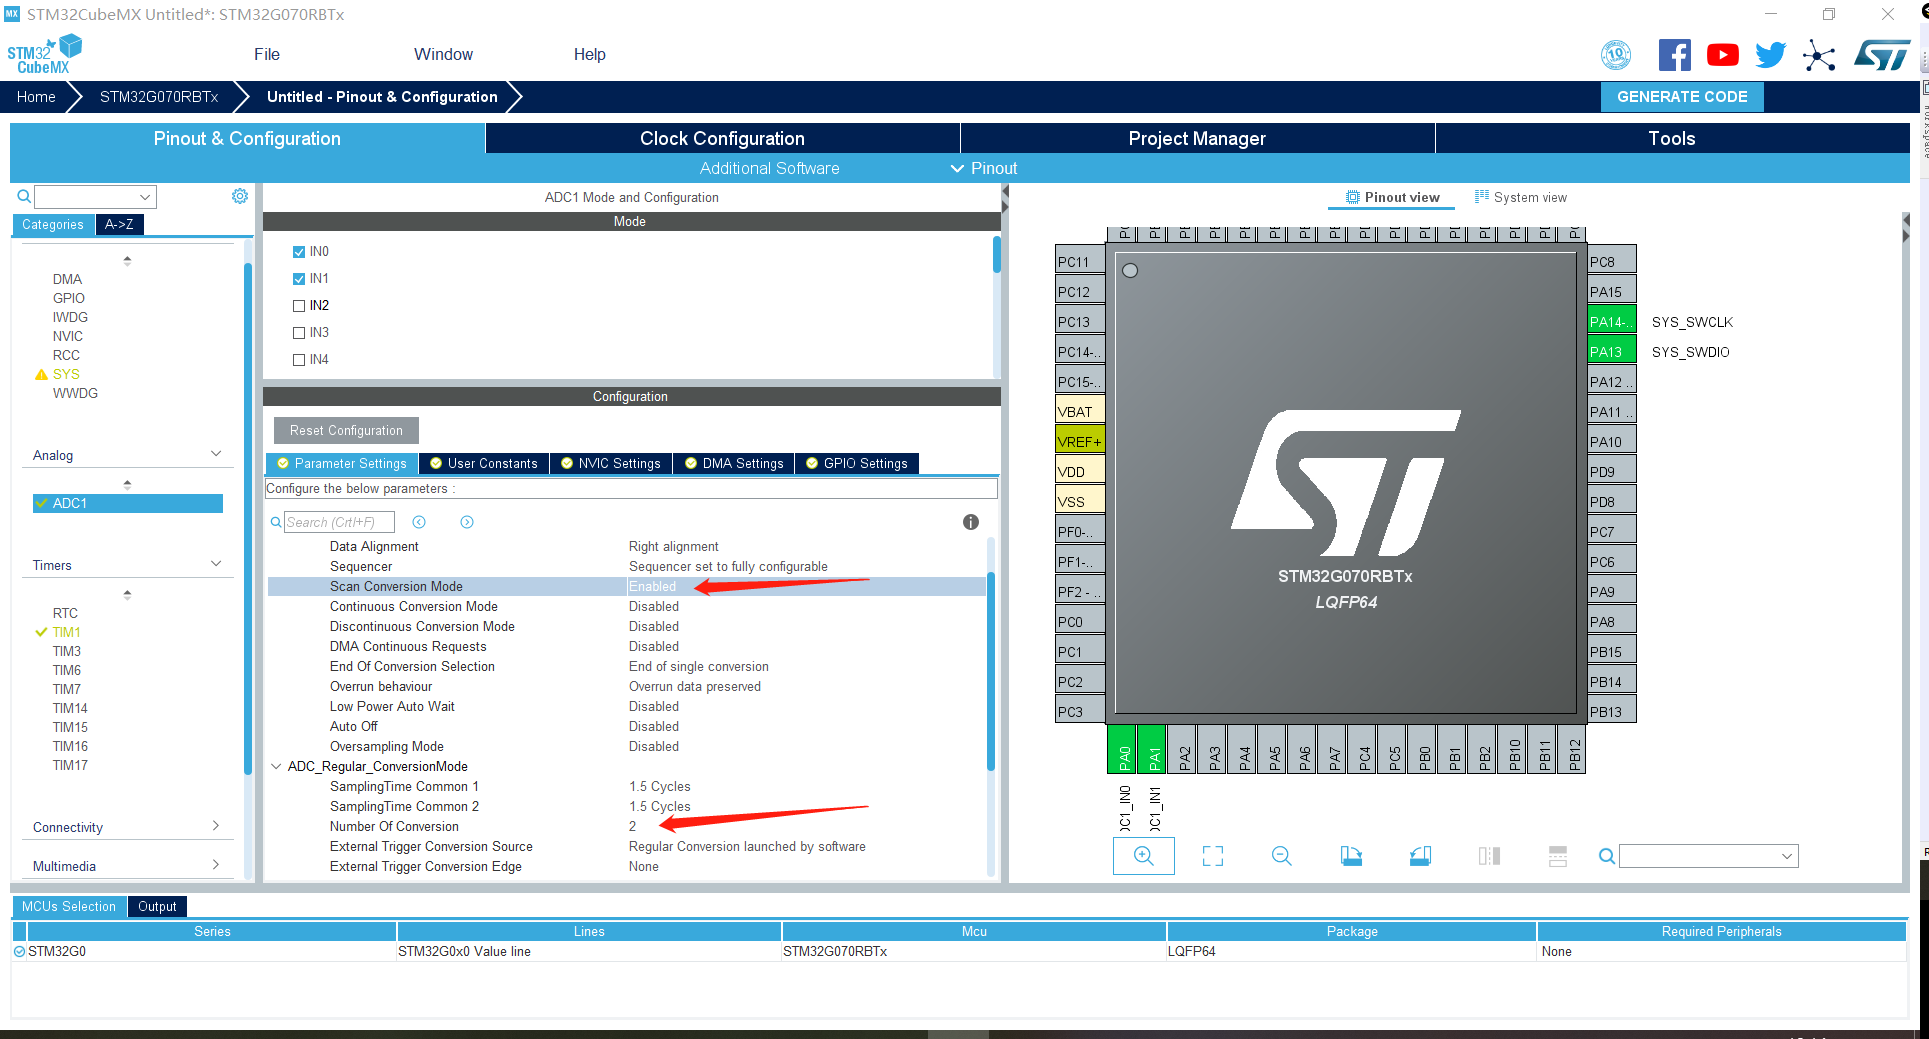Open the Twitter bird icon

1770,55
